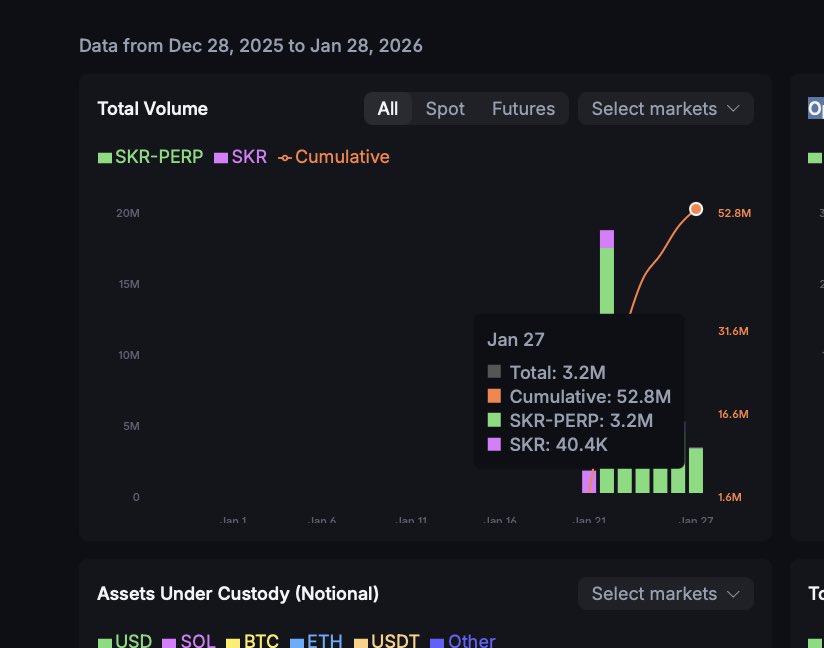Switch to the Futures volume tab
This screenshot has height=648, width=824.
(x=523, y=109)
